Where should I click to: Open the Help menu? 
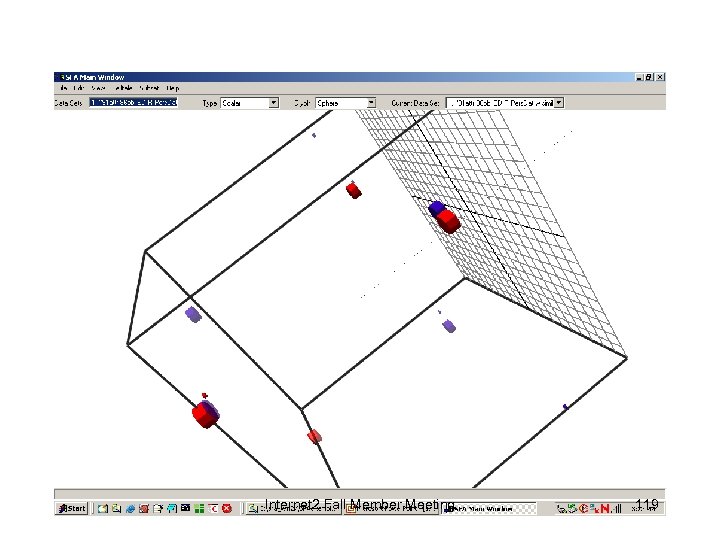point(173,88)
